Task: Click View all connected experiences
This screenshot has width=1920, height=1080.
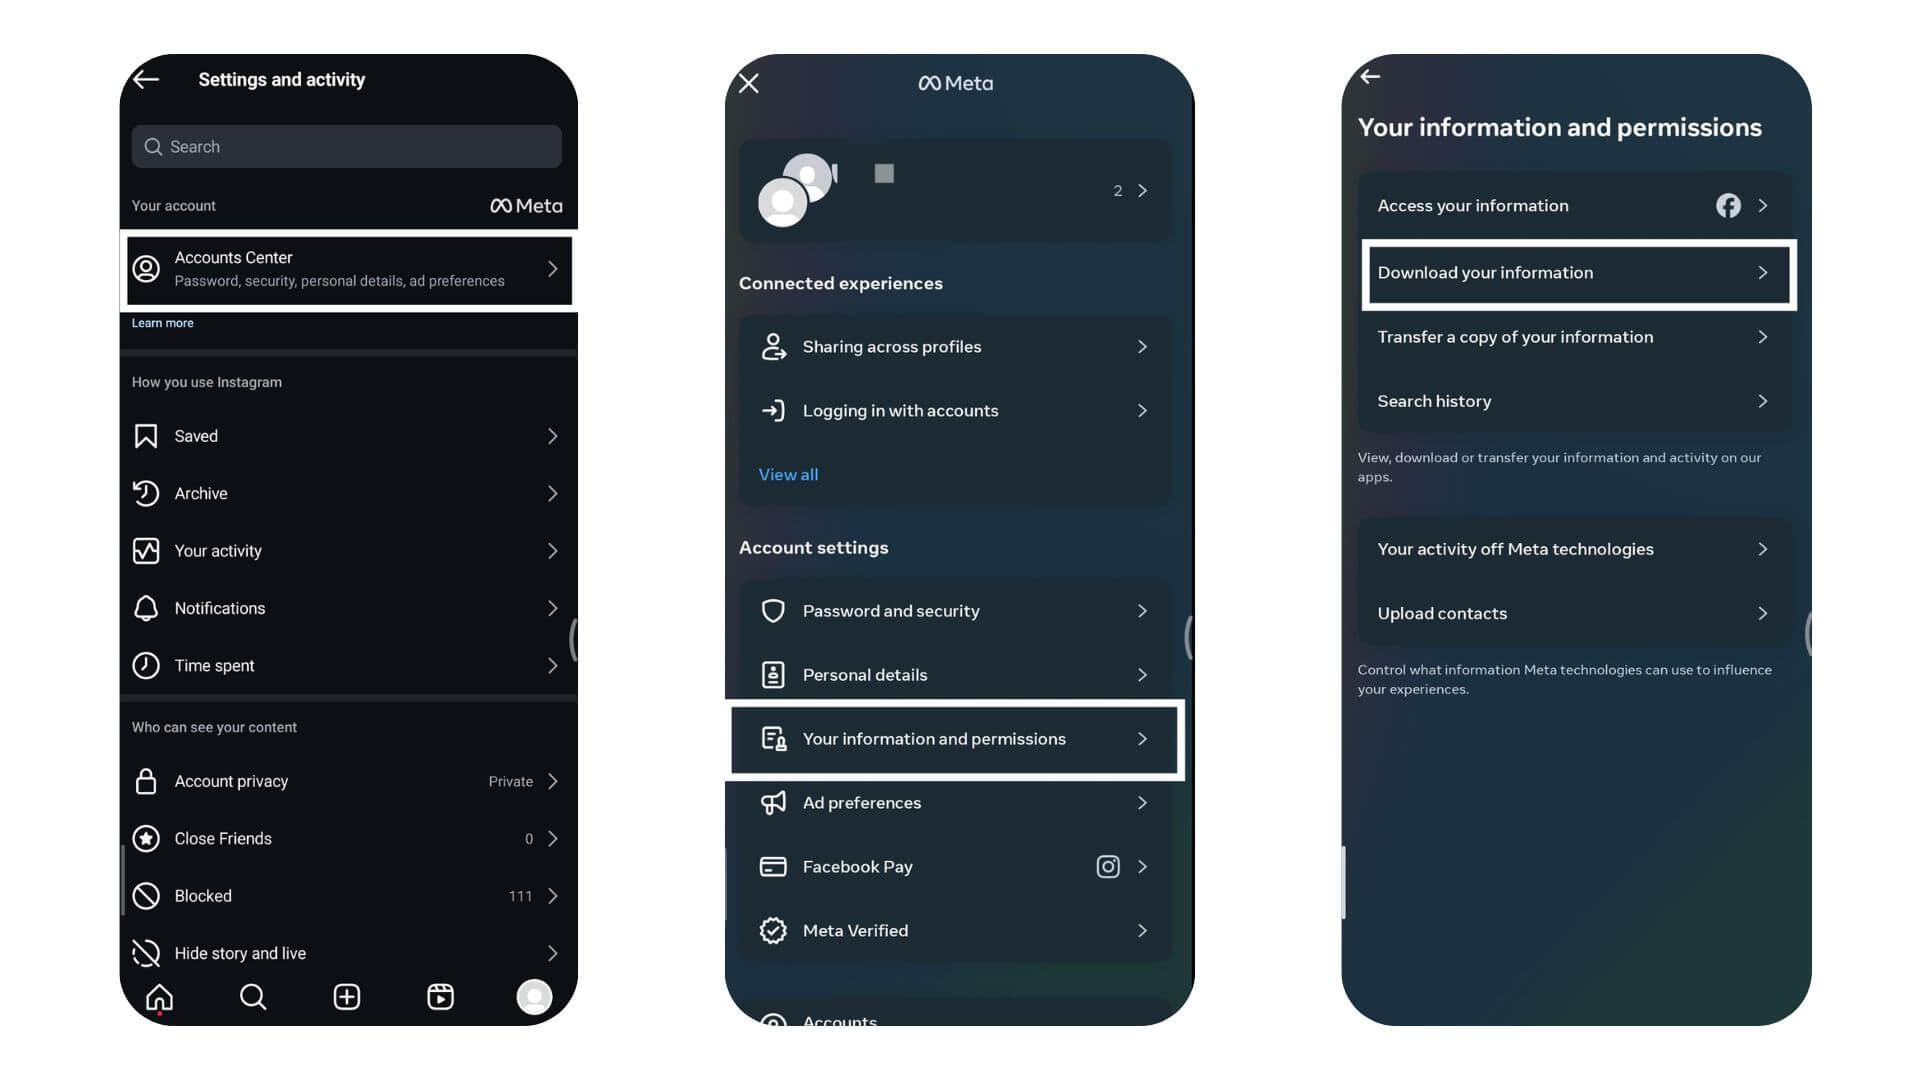Action: point(789,473)
